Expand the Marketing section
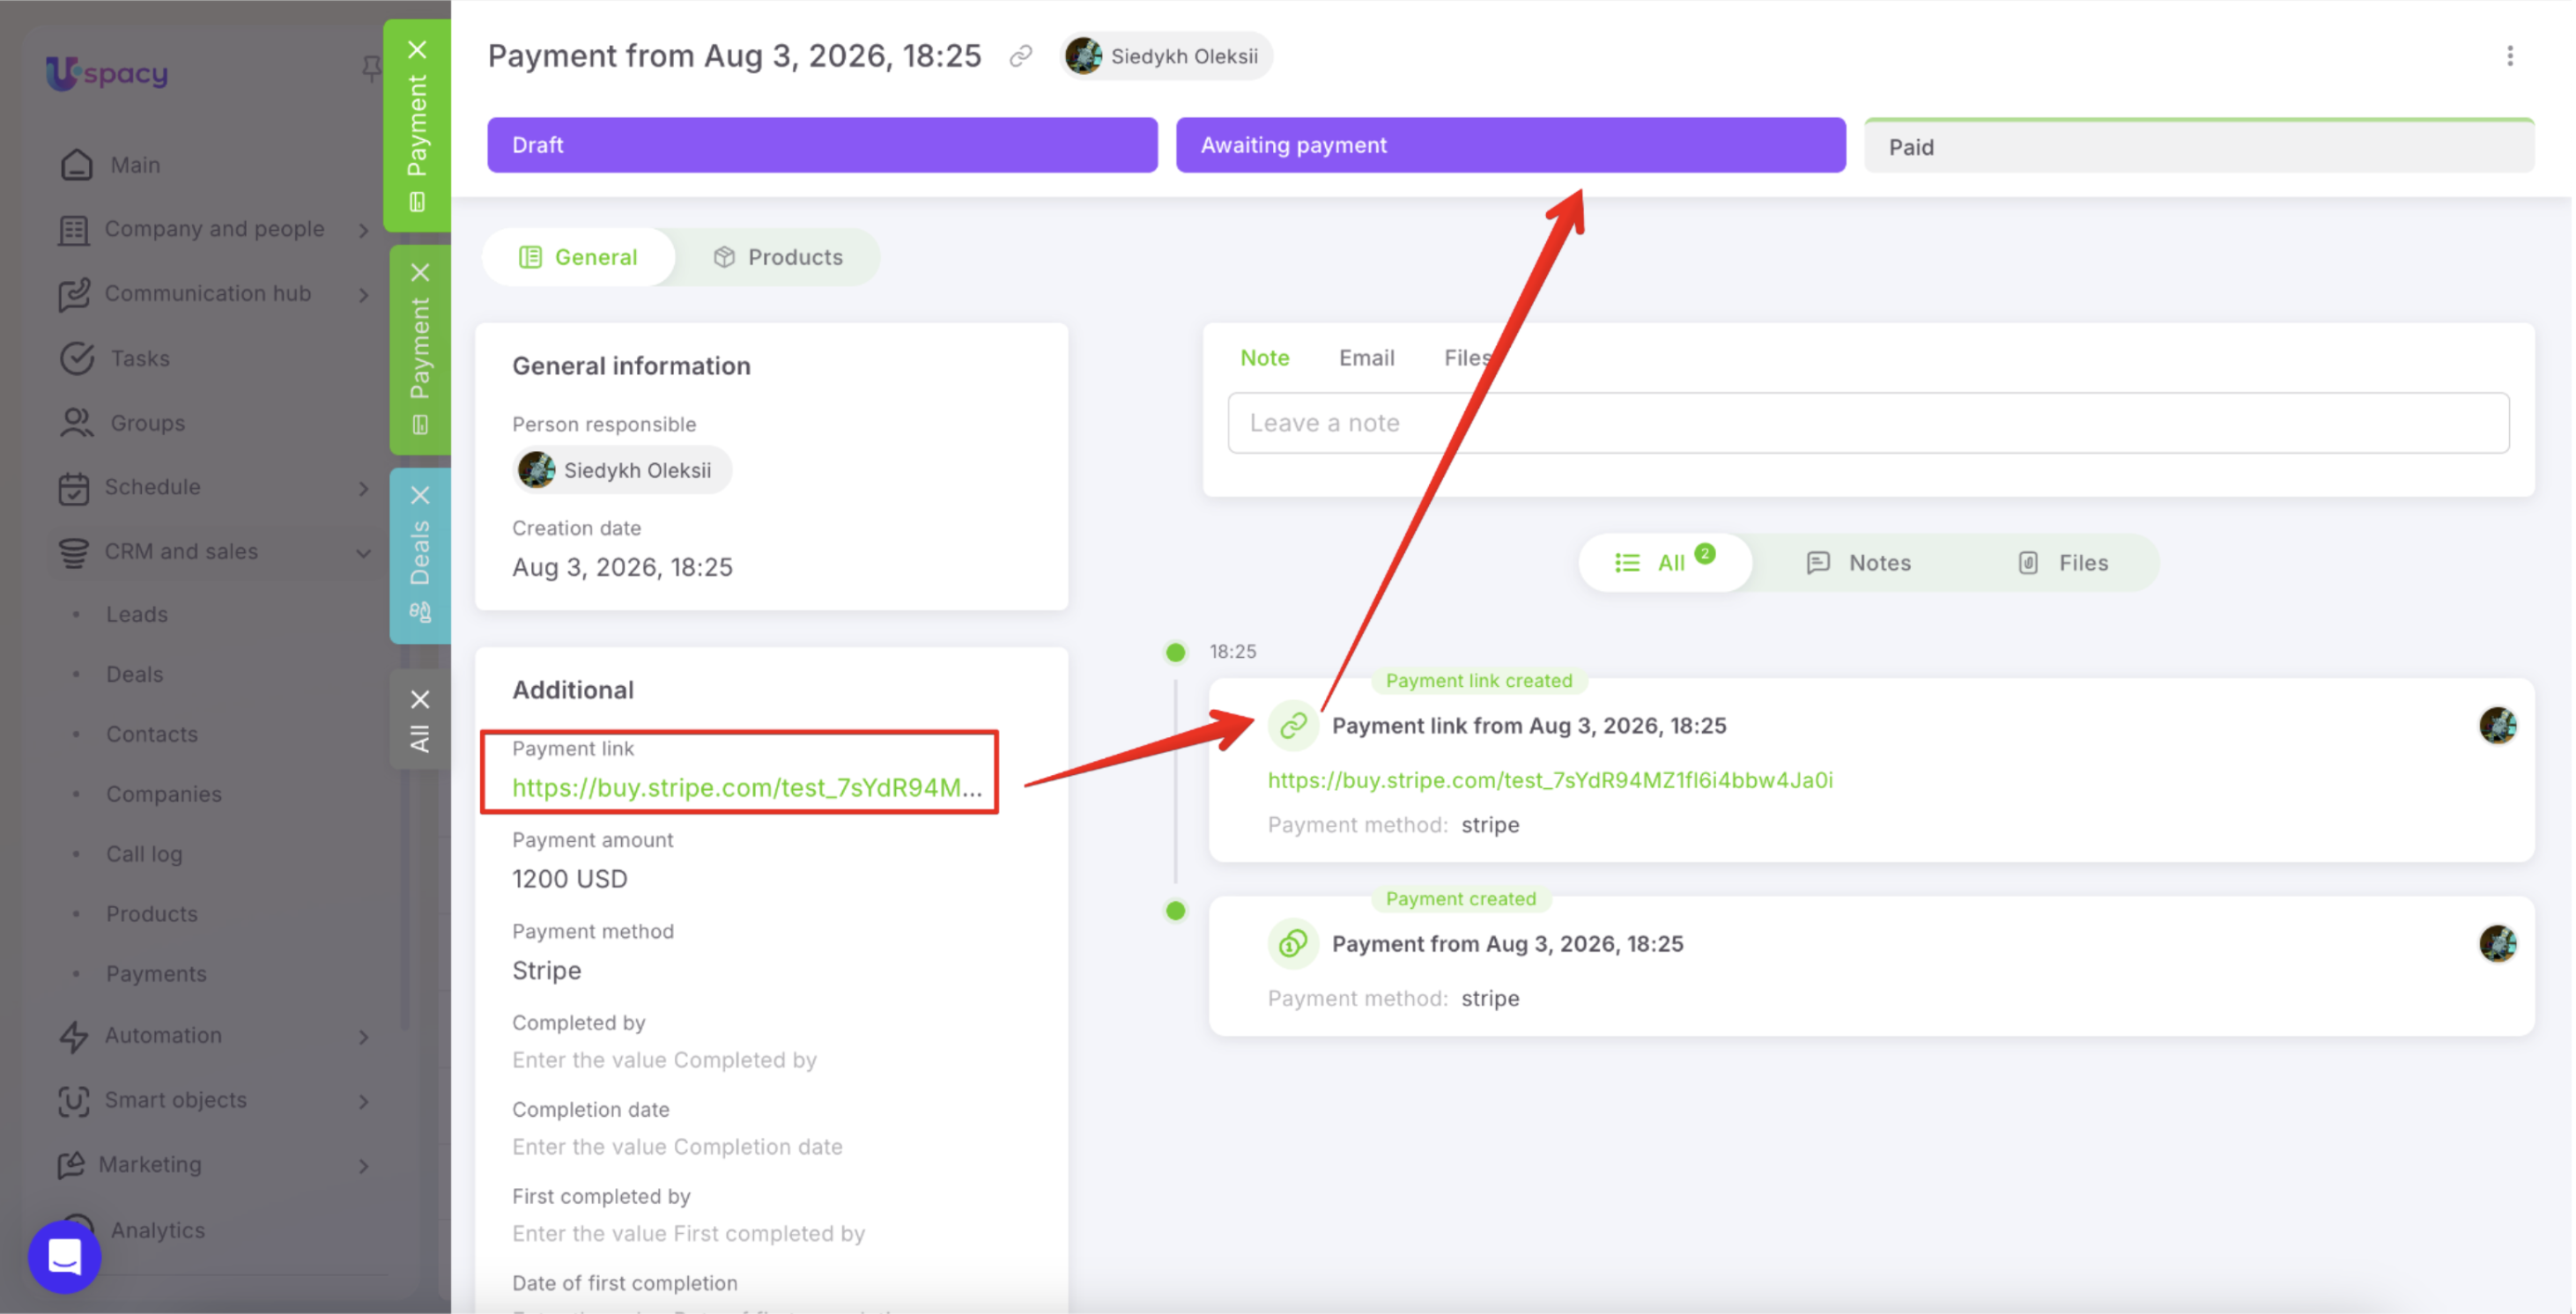2576x1314 pixels. point(363,1166)
